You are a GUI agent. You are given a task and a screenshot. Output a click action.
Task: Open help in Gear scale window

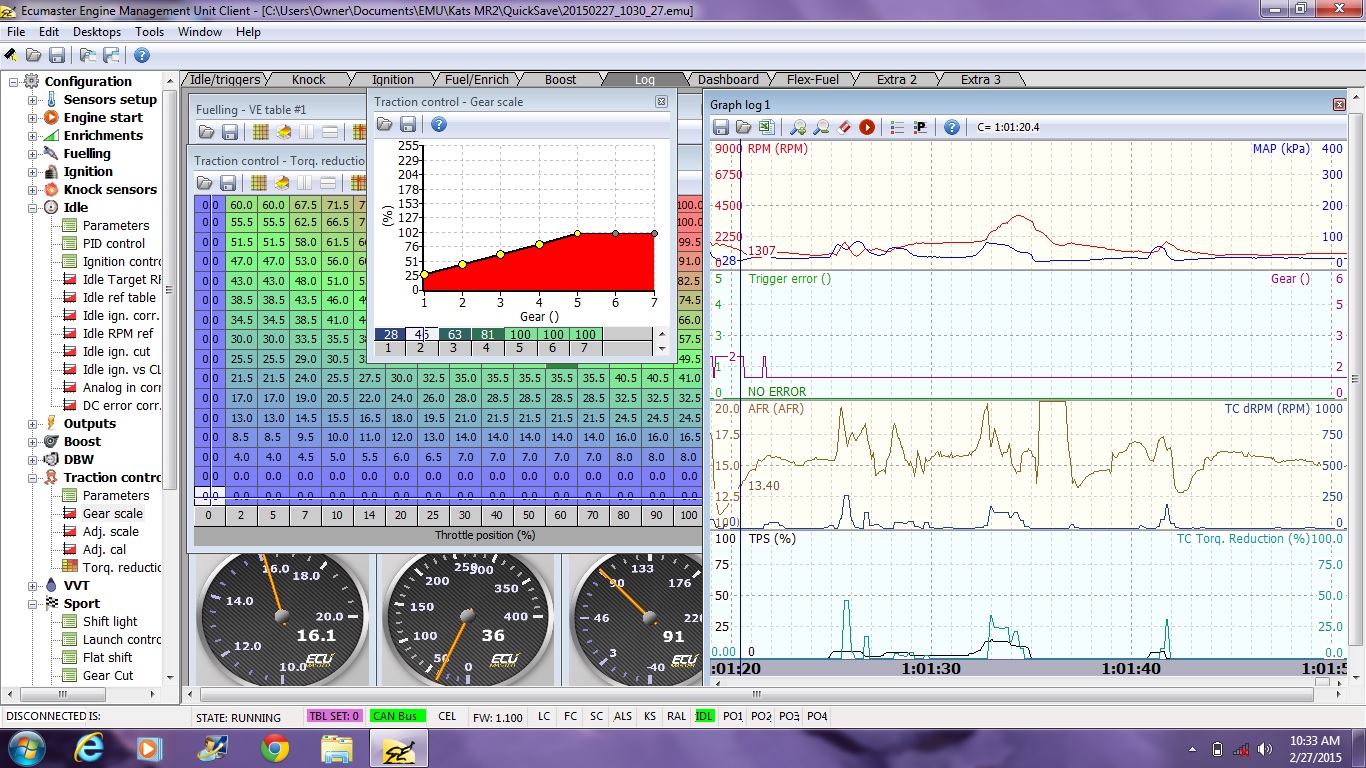(438, 124)
